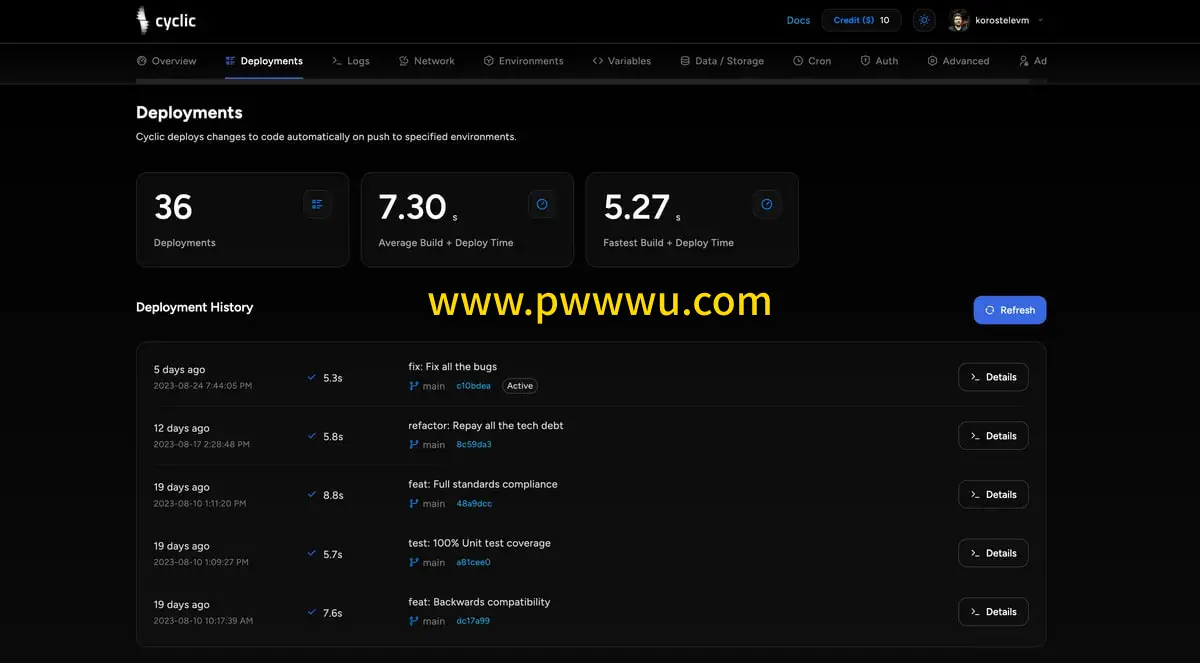Click the Credit ($) 10 badge
The width and height of the screenshot is (1200, 663).
click(861, 20)
